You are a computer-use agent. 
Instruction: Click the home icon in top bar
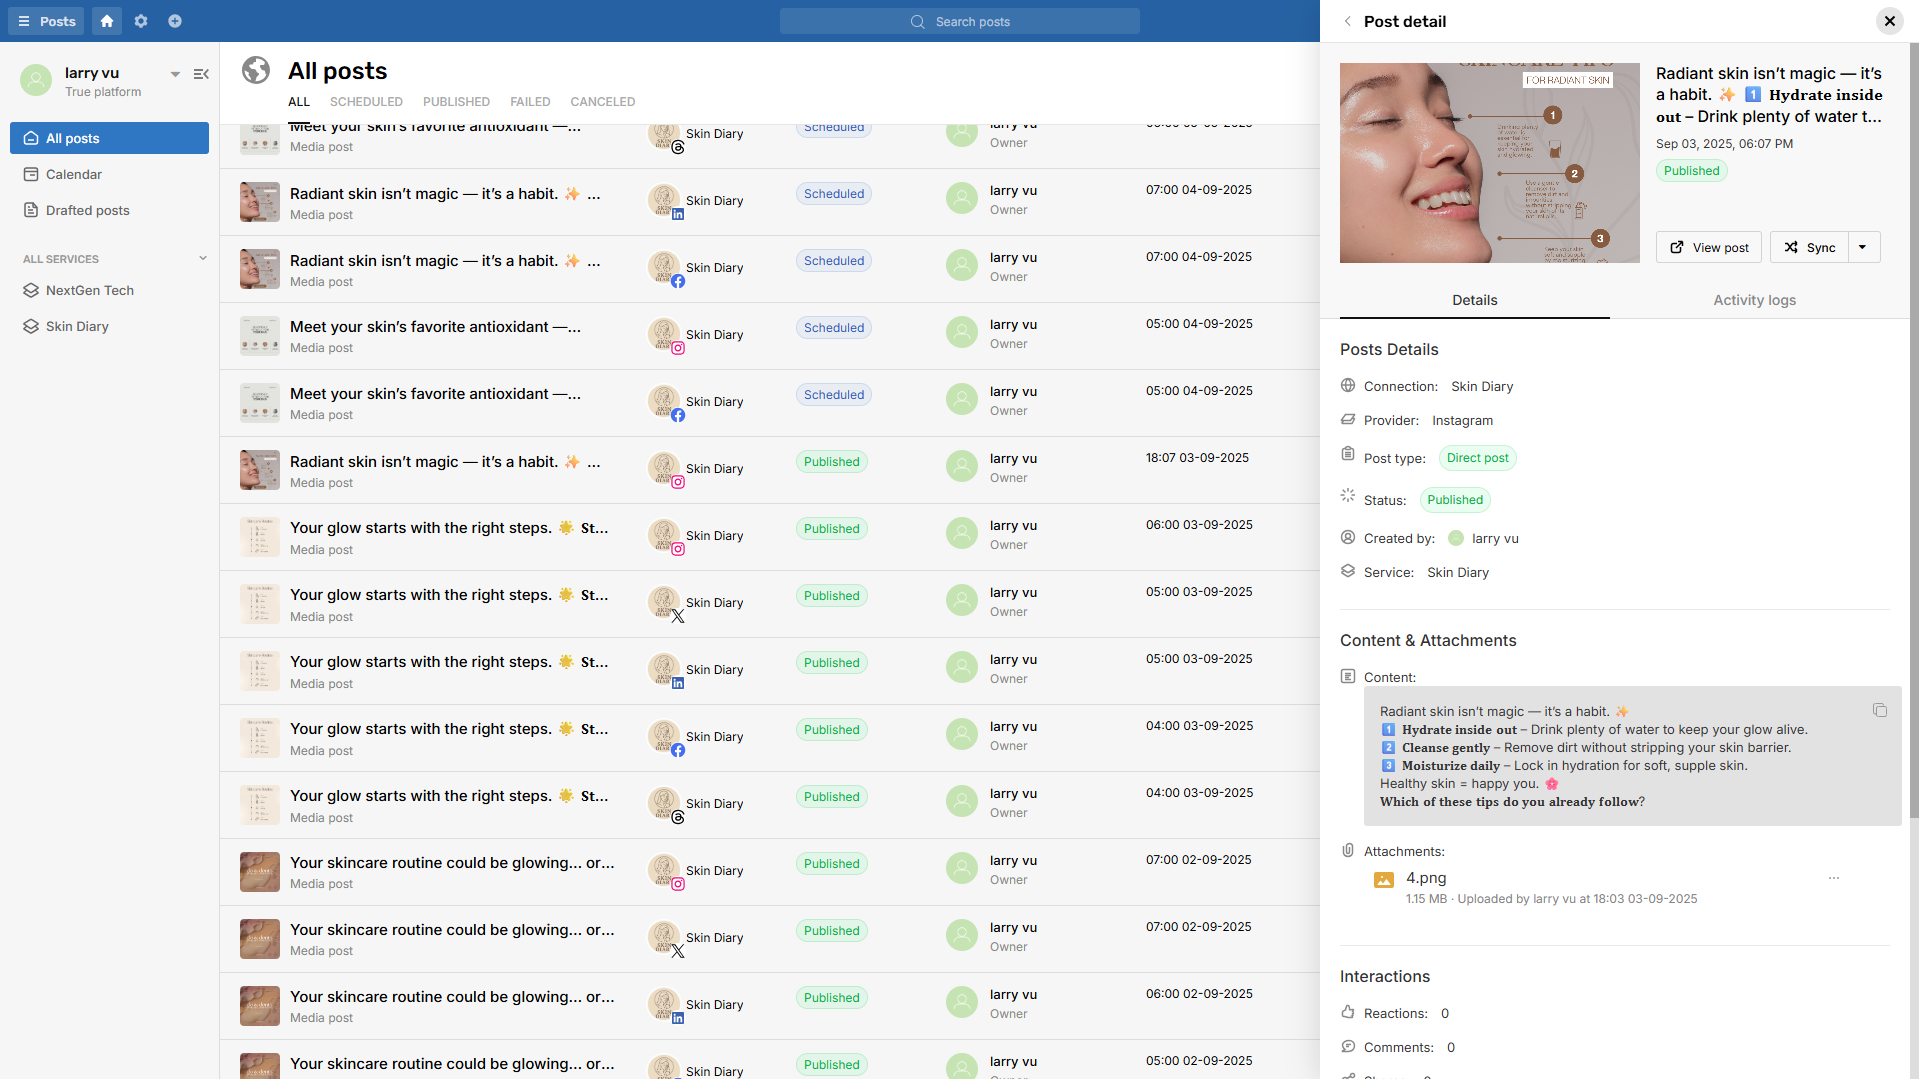[107, 21]
